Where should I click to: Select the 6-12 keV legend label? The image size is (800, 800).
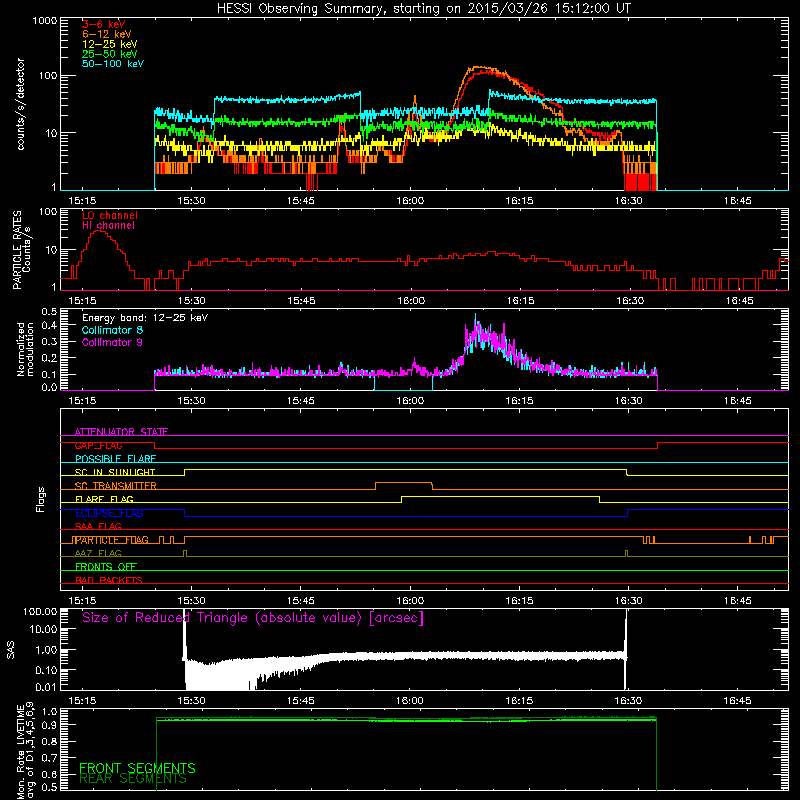click(107, 34)
